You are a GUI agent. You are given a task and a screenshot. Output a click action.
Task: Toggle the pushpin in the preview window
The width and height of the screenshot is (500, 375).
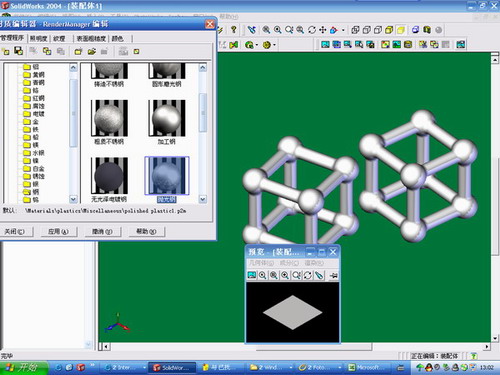(333, 275)
